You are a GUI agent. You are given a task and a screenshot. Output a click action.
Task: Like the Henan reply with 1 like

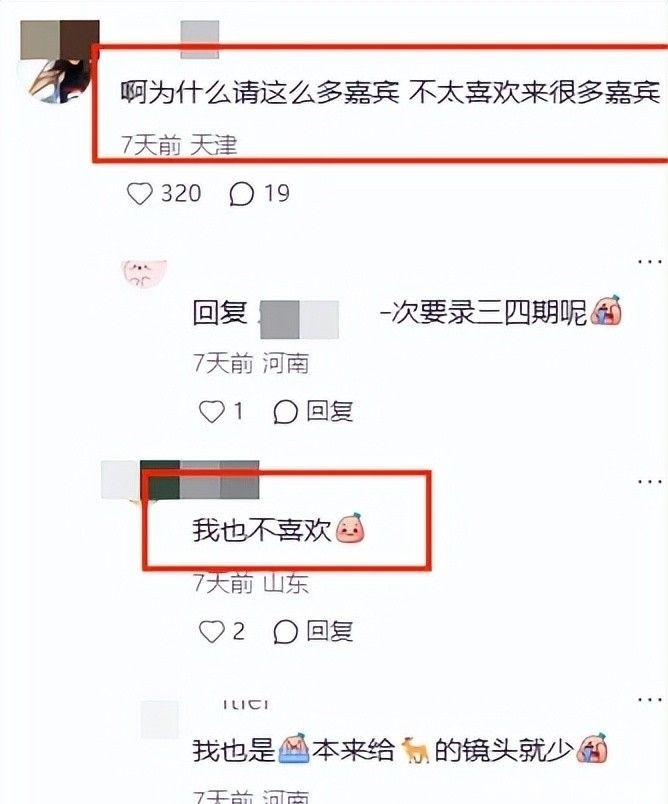pos(211,412)
